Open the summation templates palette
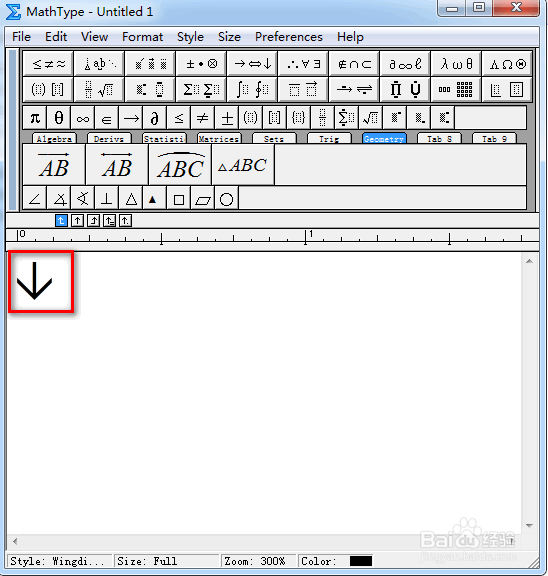Viewport: 548px width, 576px height. click(201, 89)
